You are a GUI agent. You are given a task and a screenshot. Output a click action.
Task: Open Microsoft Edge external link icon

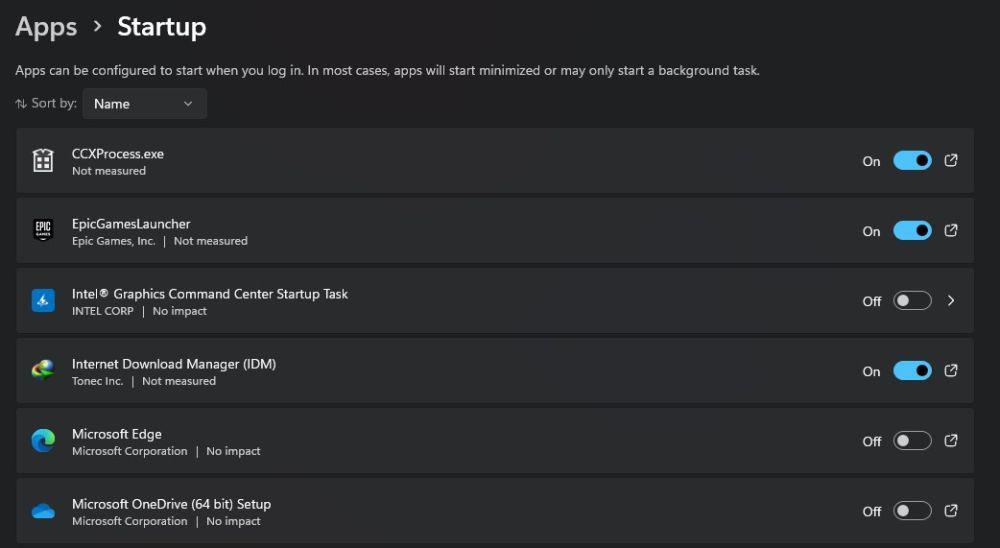tap(951, 440)
